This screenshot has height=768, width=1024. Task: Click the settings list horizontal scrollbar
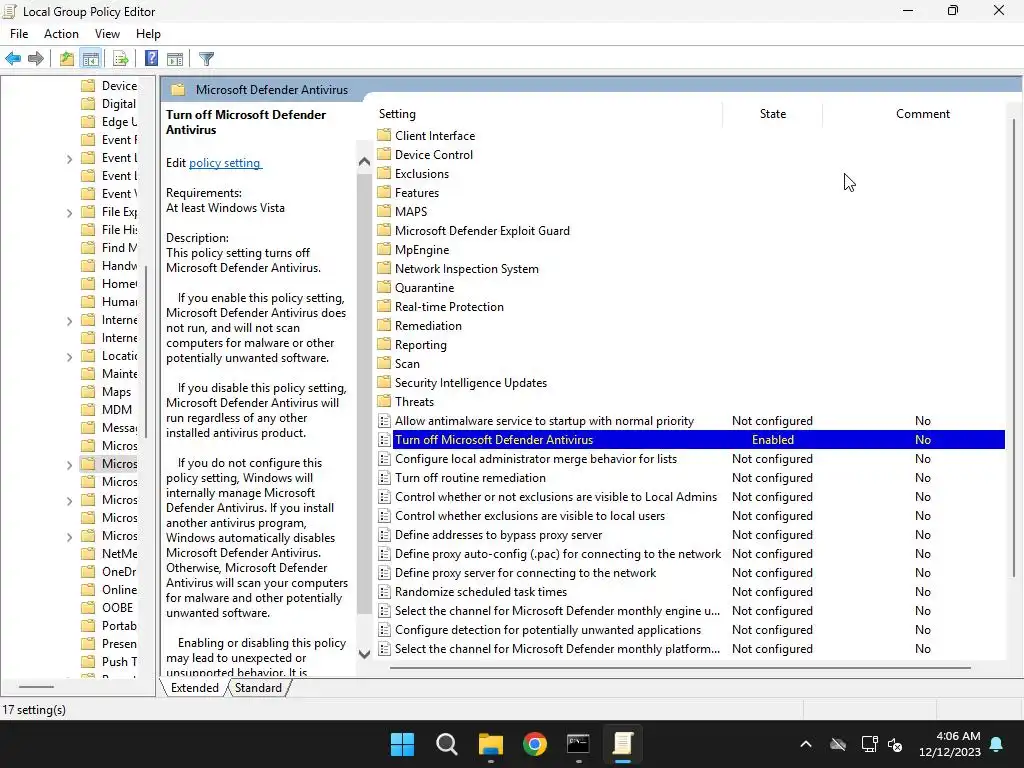tap(680, 668)
